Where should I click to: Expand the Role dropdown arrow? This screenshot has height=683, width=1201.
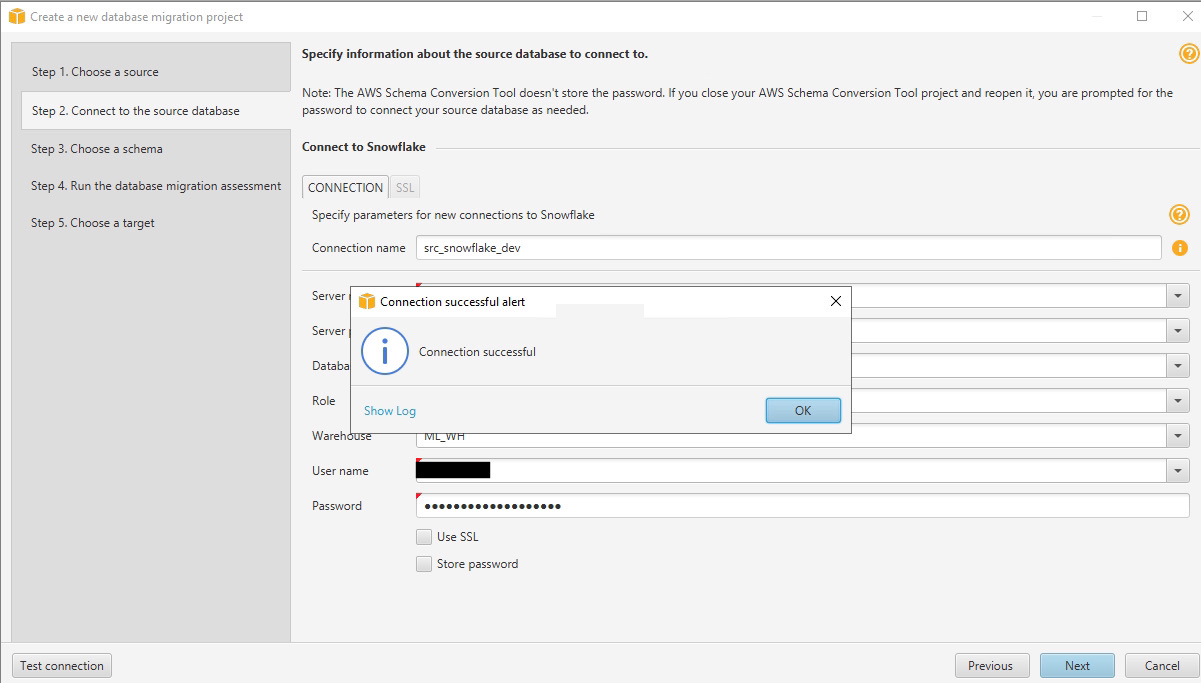(1178, 401)
